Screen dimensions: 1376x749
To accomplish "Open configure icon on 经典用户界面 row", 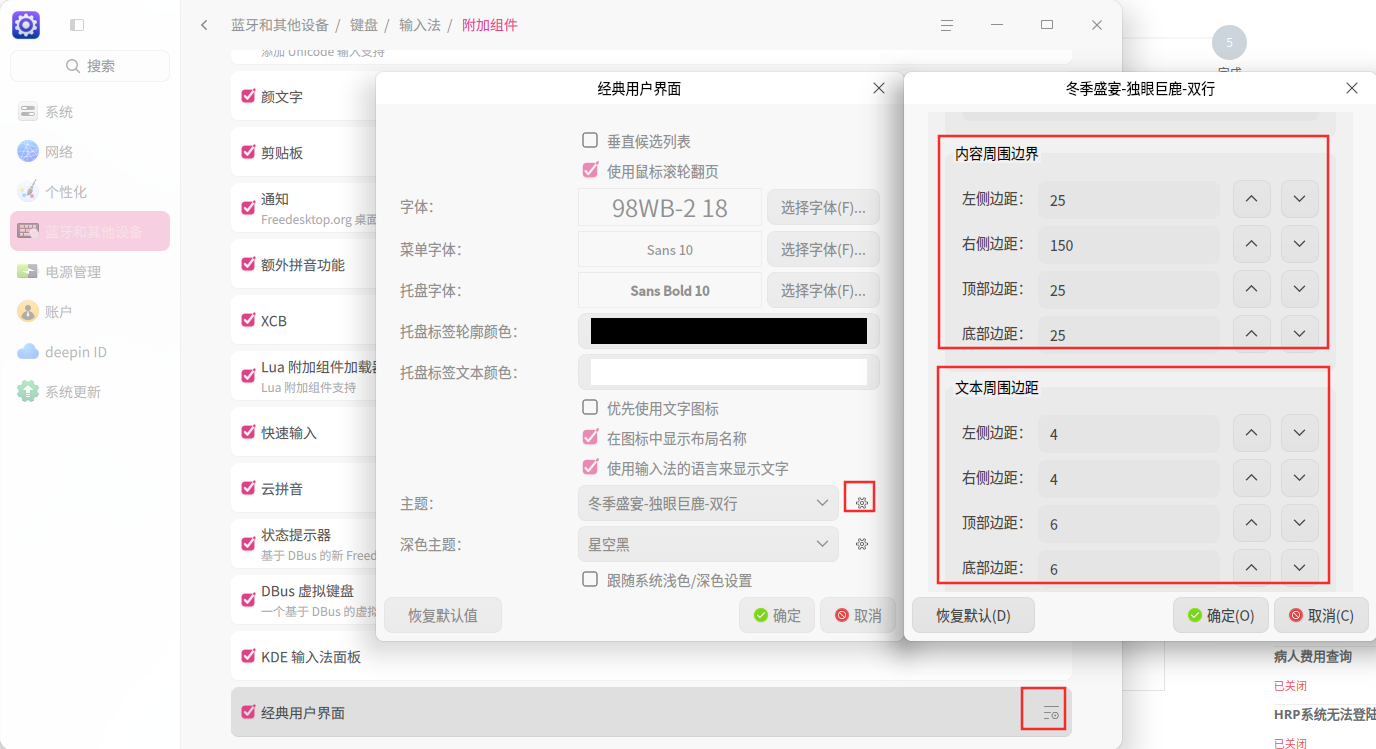I will 1050,713.
